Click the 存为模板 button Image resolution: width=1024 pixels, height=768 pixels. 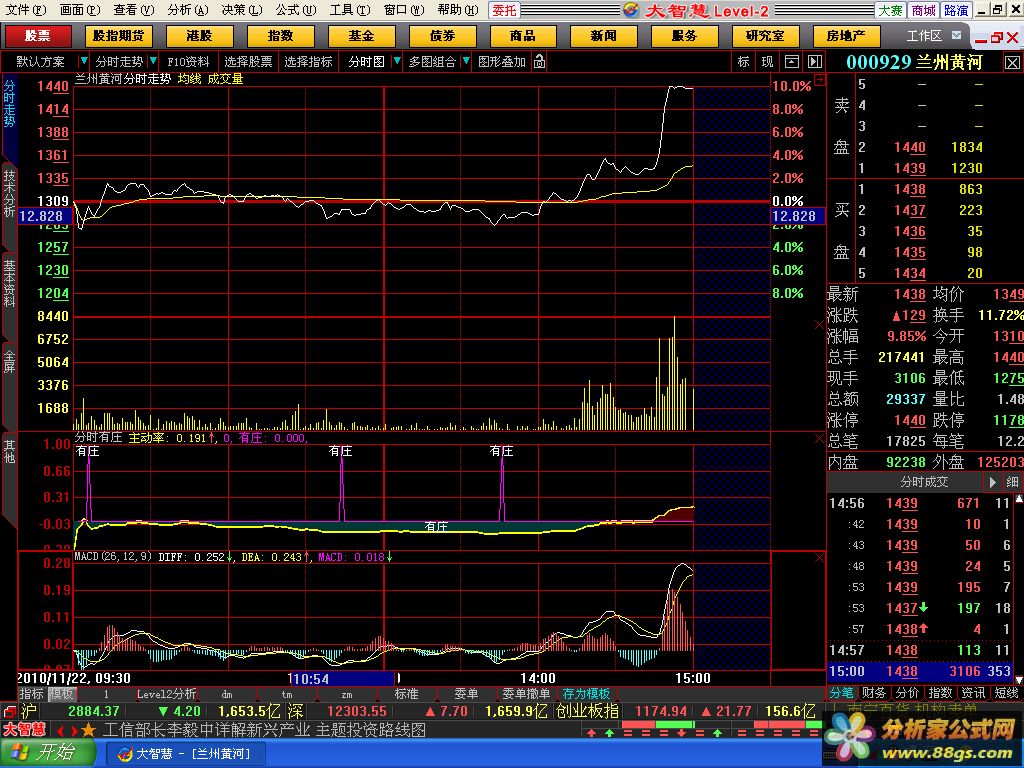[x=586, y=694]
